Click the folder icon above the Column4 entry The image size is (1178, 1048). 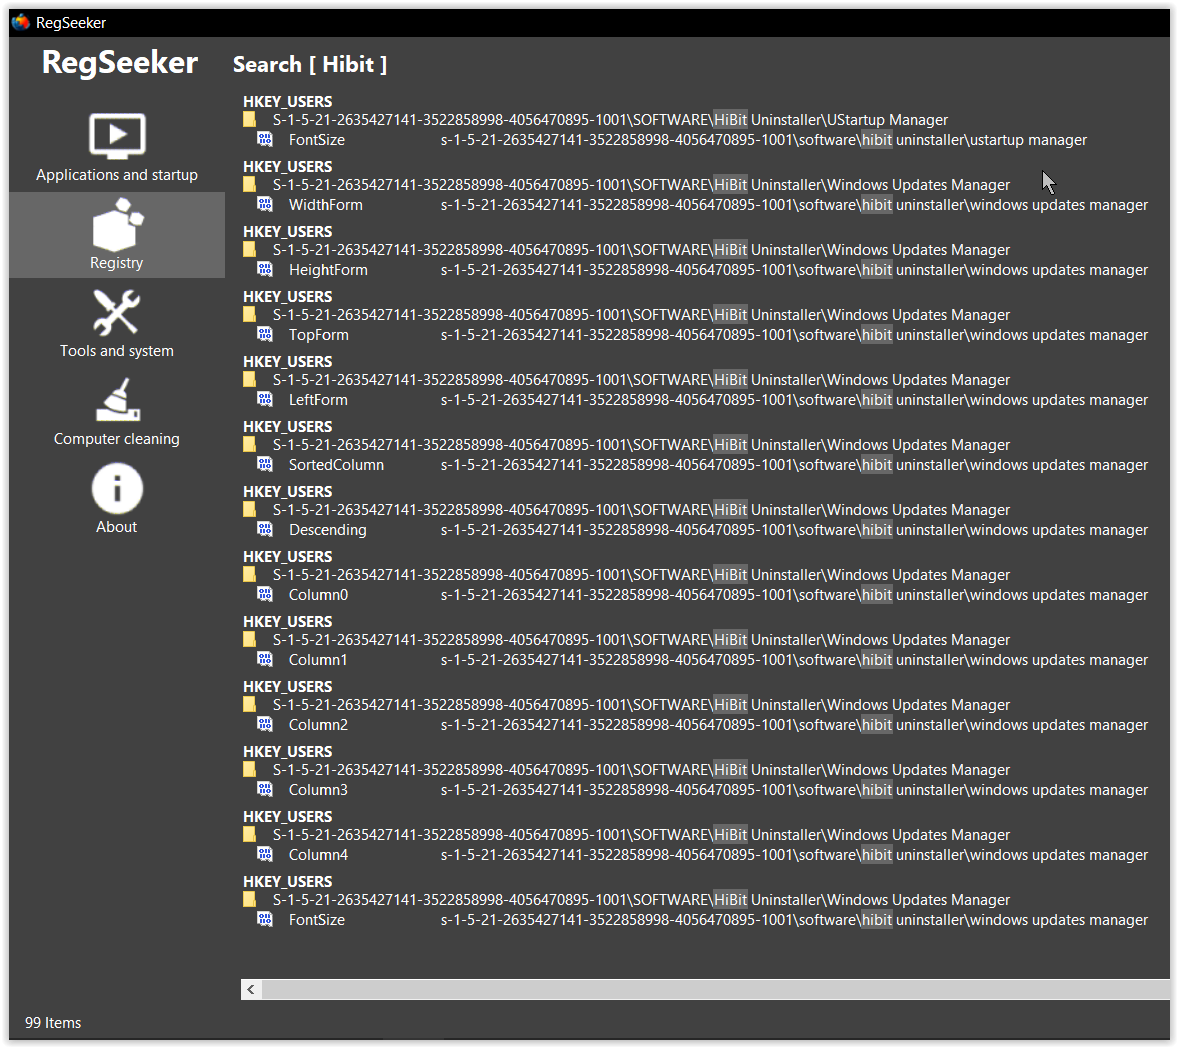click(x=249, y=834)
